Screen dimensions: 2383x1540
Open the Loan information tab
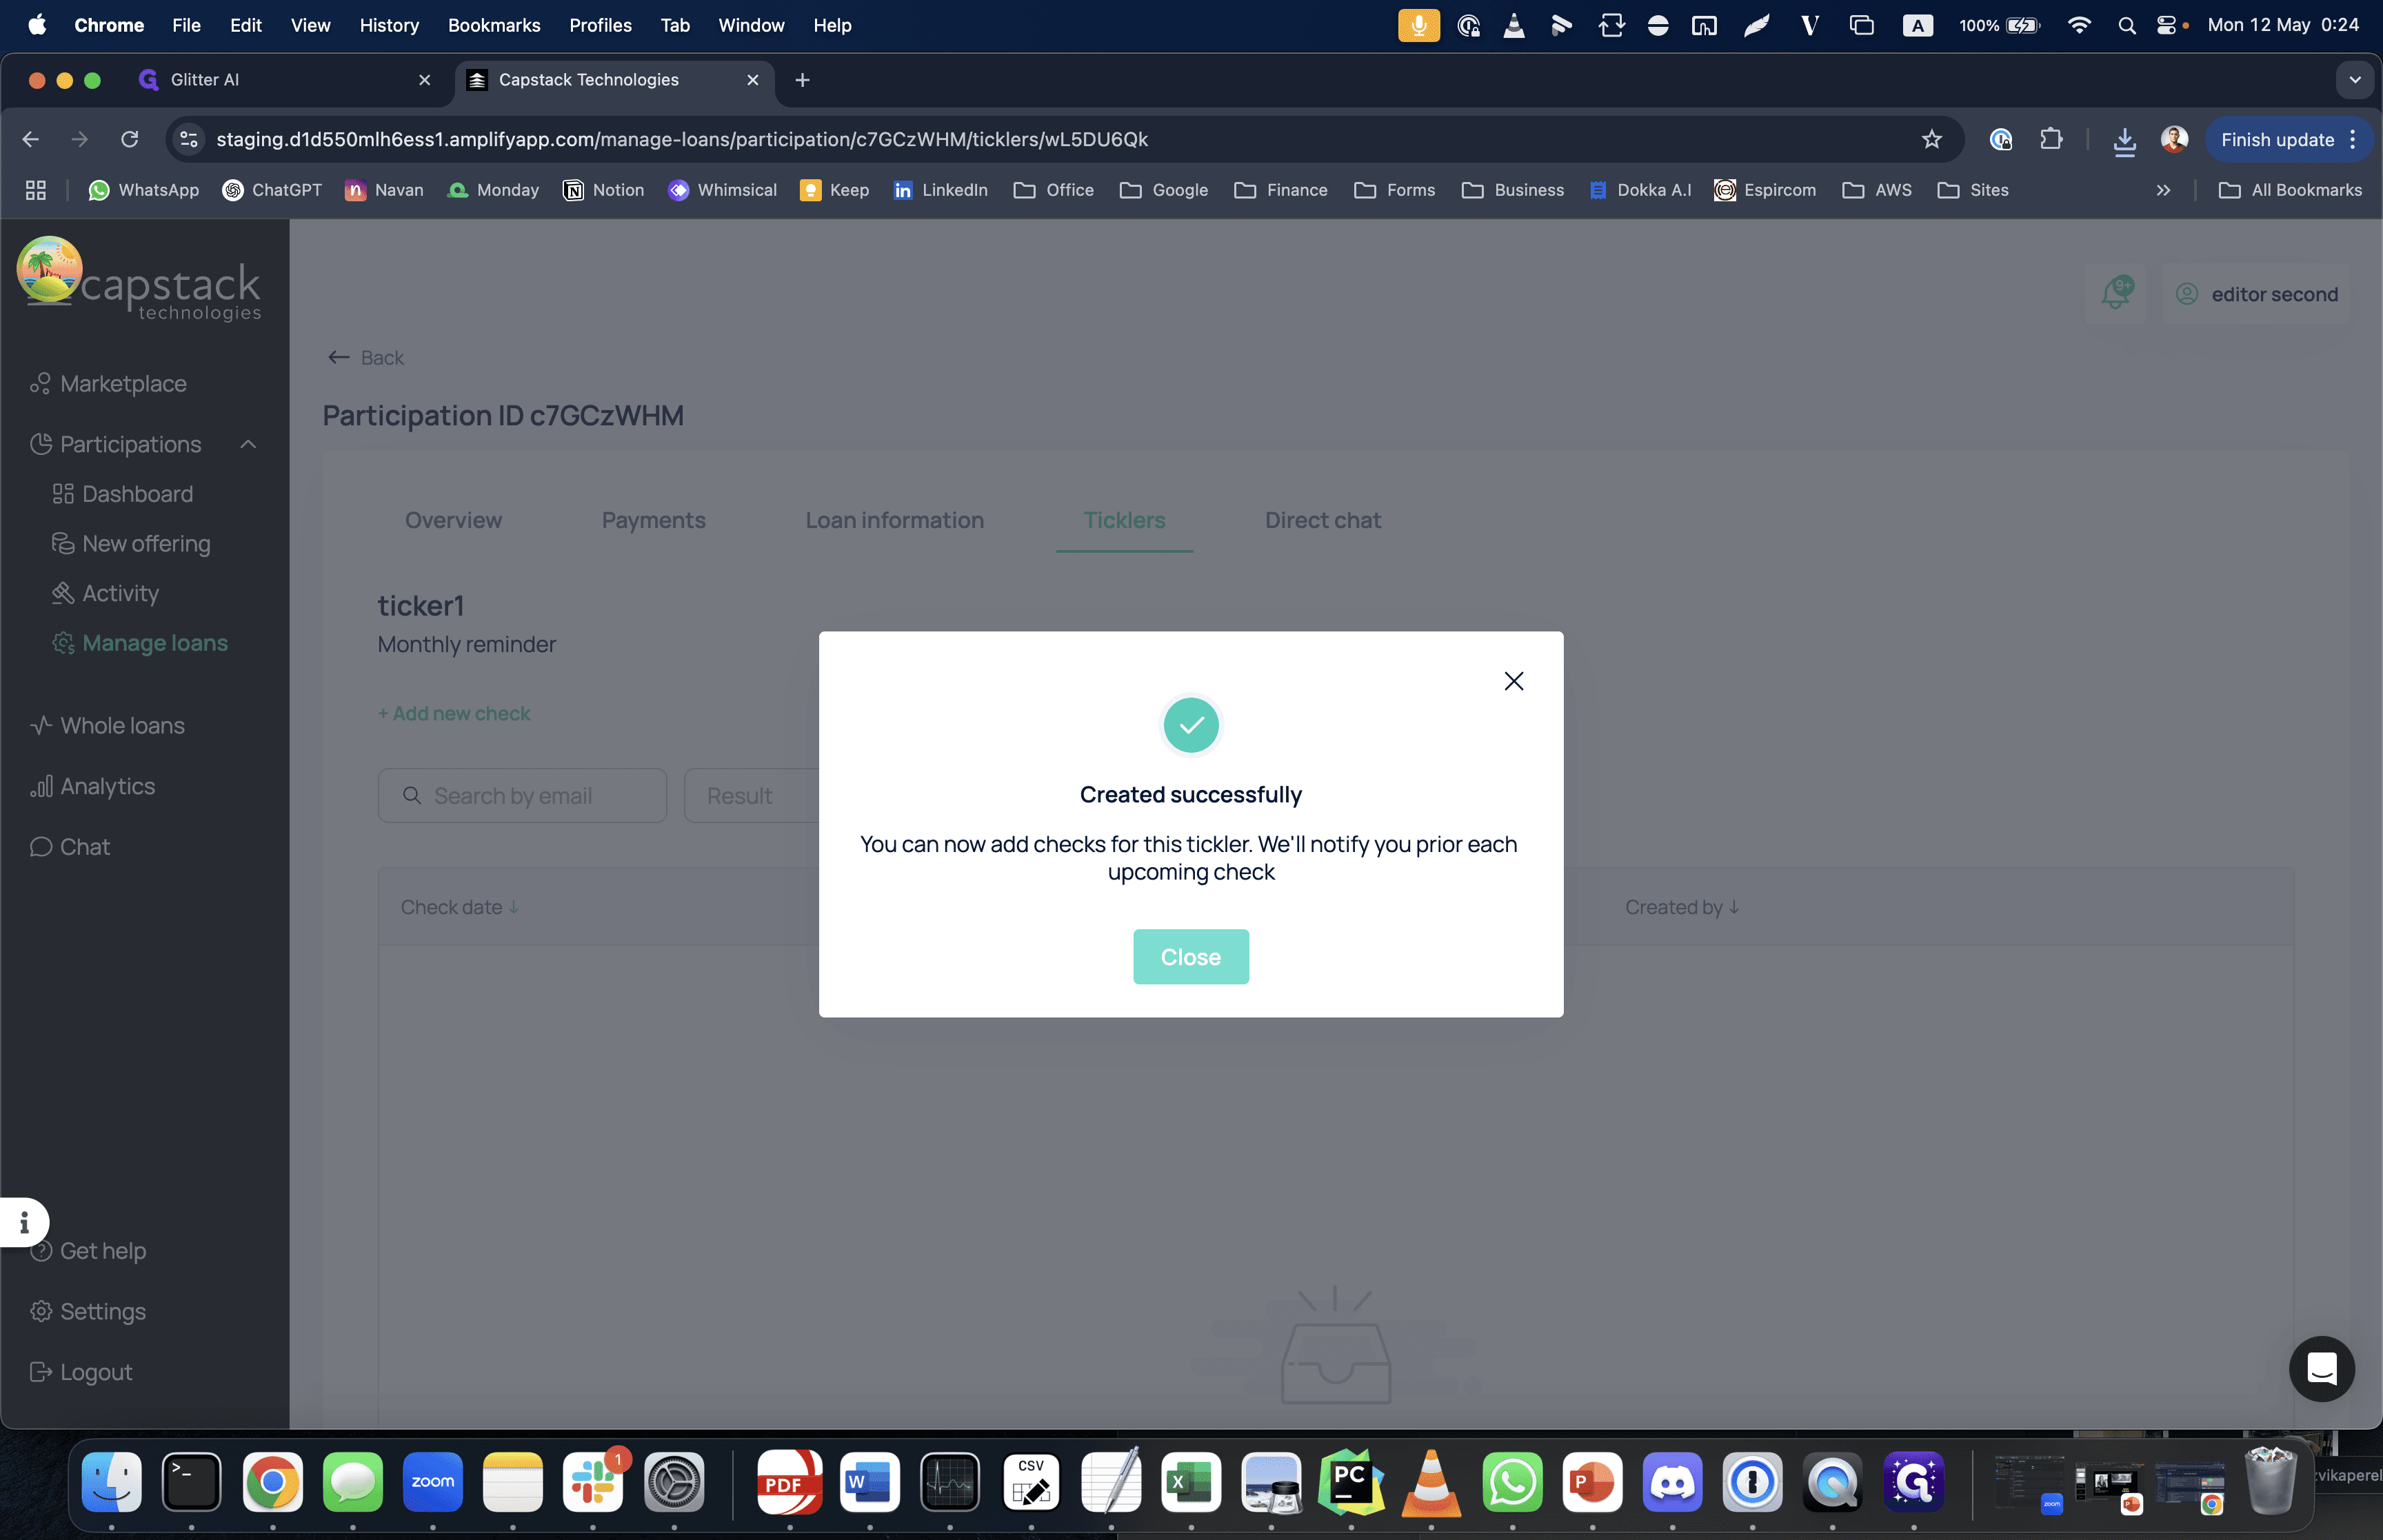pyautogui.click(x=894, y=520)
